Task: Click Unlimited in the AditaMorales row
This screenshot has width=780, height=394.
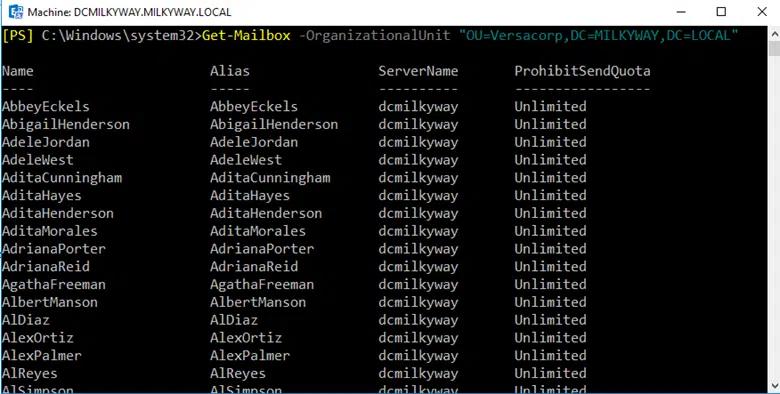Action: (x=551, y=231)
